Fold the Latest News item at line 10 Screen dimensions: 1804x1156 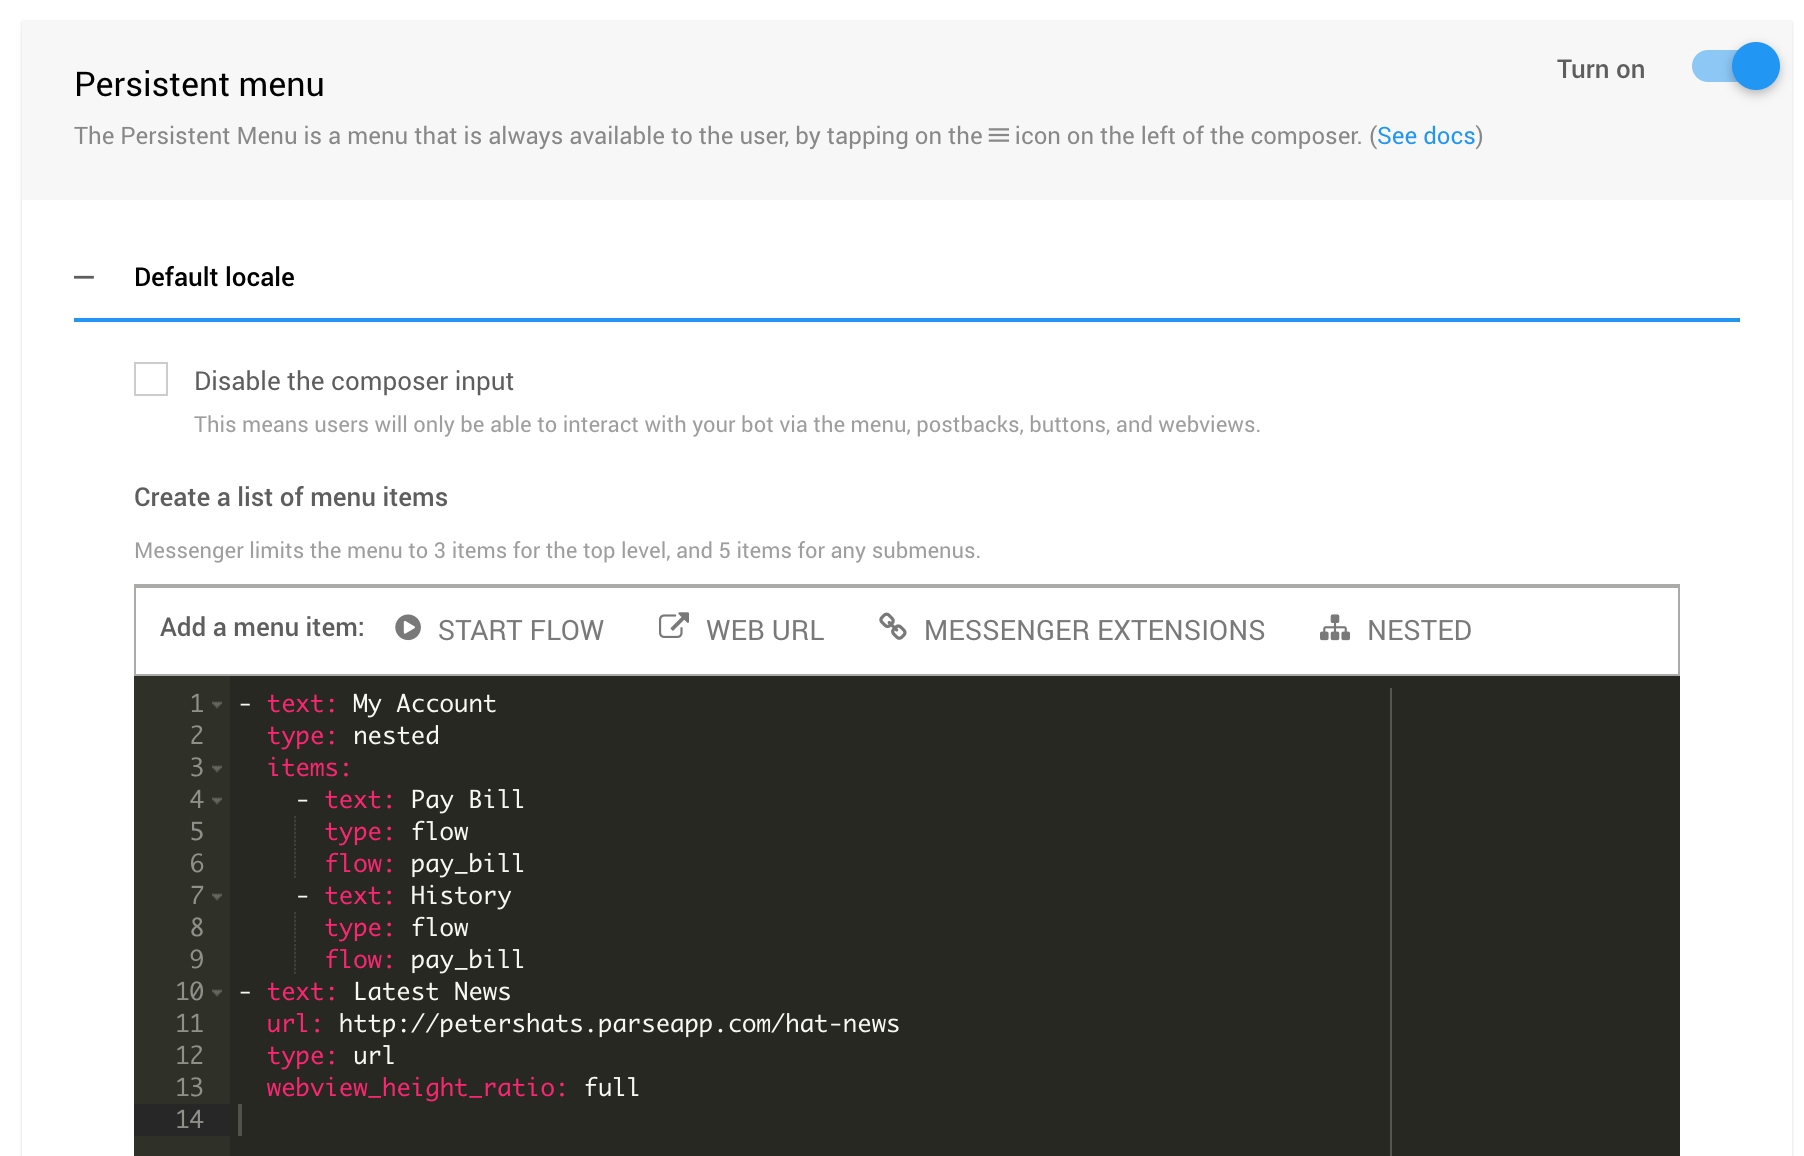coord(217,993)
